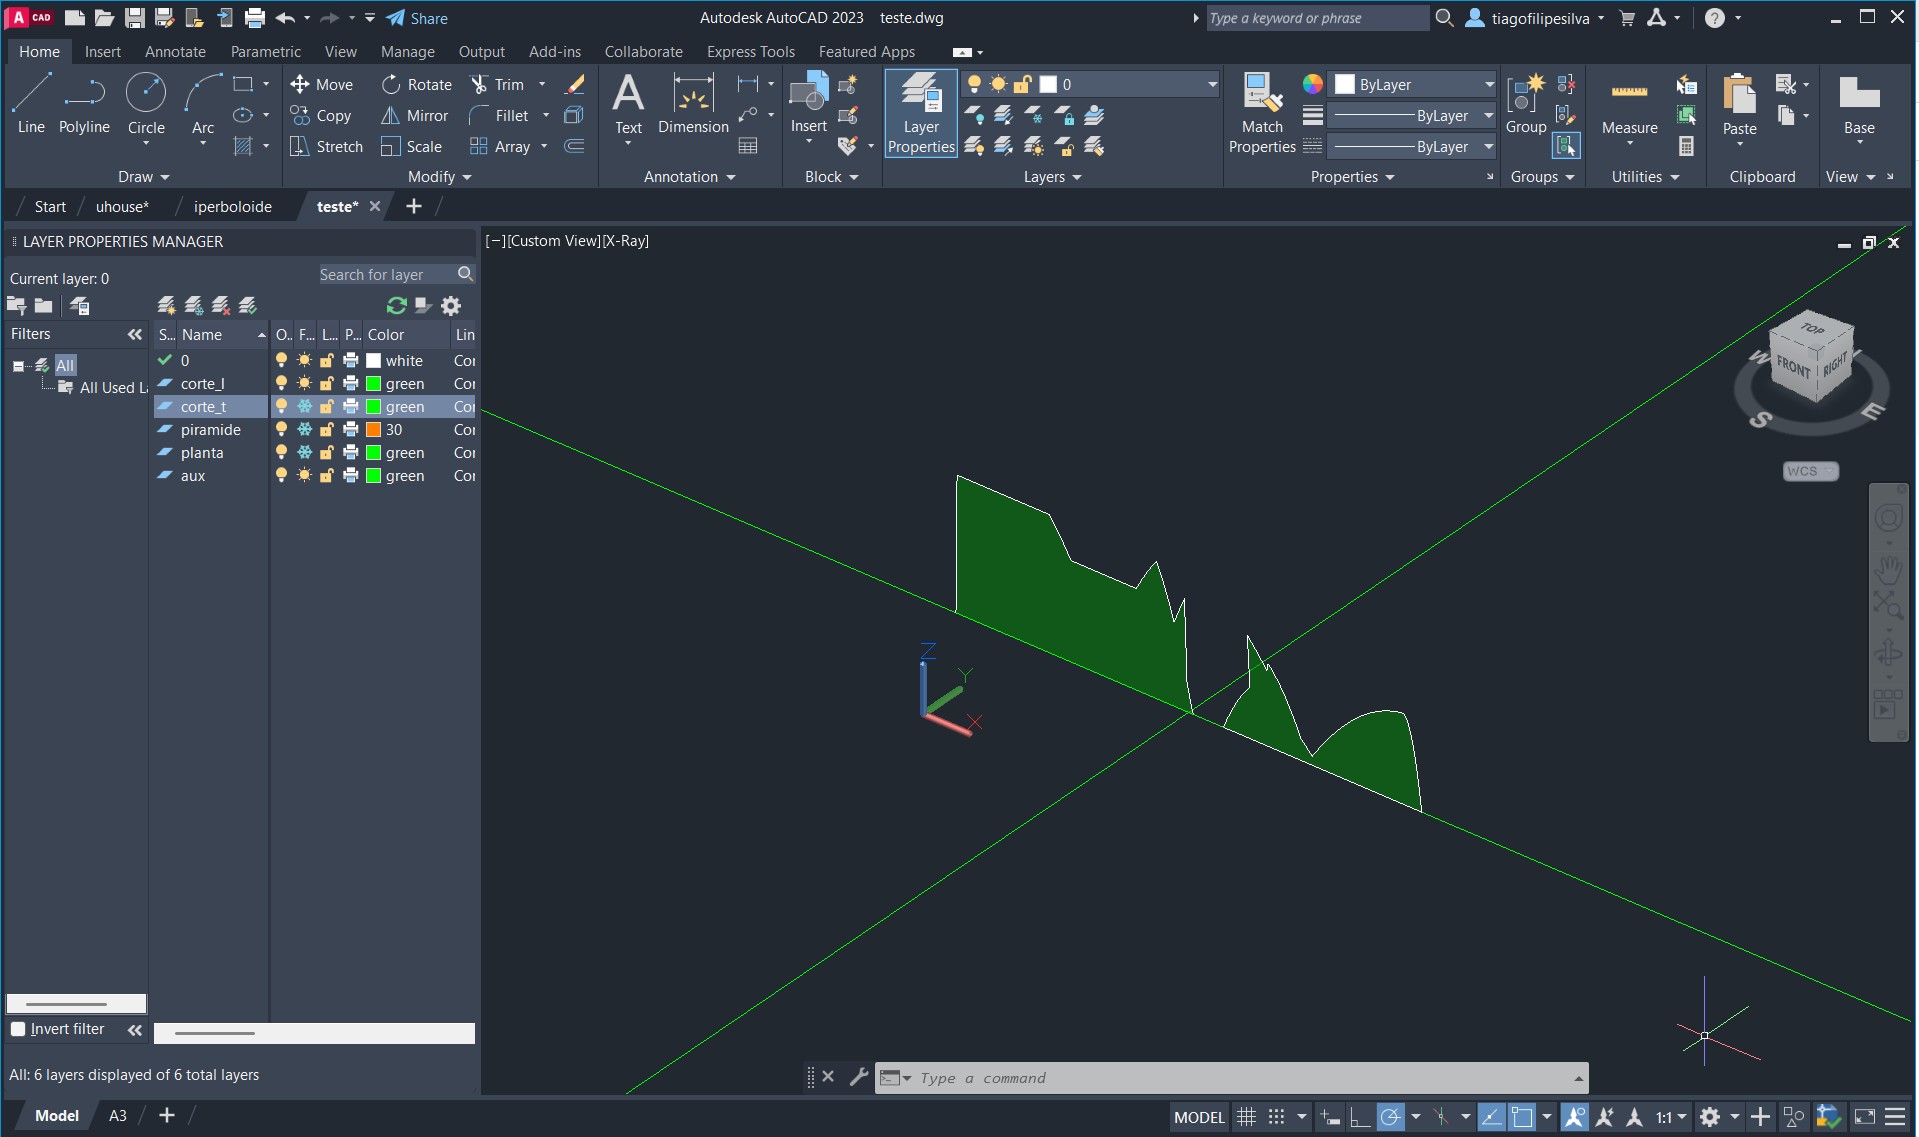1919x1137 pixels.
Task: Click the keyword search box
Action: point(1317,18)
